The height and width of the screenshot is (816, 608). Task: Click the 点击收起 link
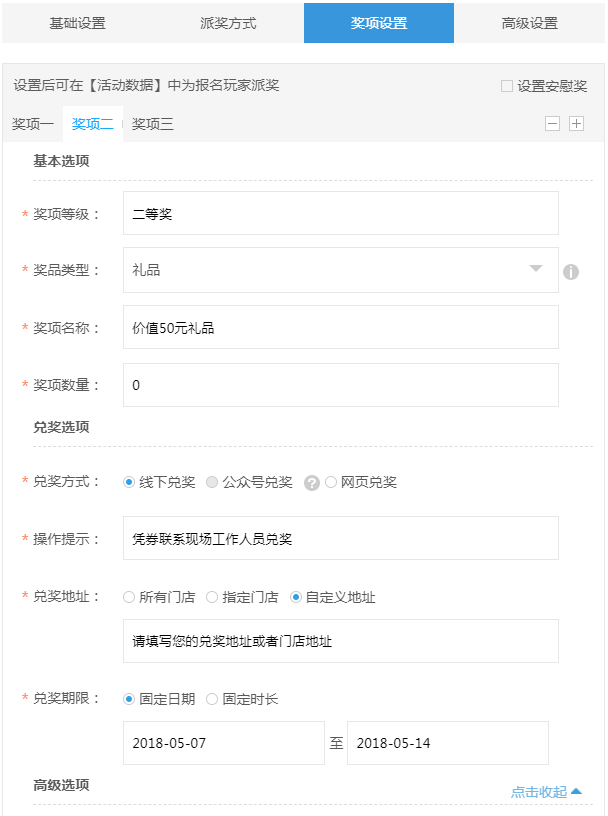(x=539, y=792)
